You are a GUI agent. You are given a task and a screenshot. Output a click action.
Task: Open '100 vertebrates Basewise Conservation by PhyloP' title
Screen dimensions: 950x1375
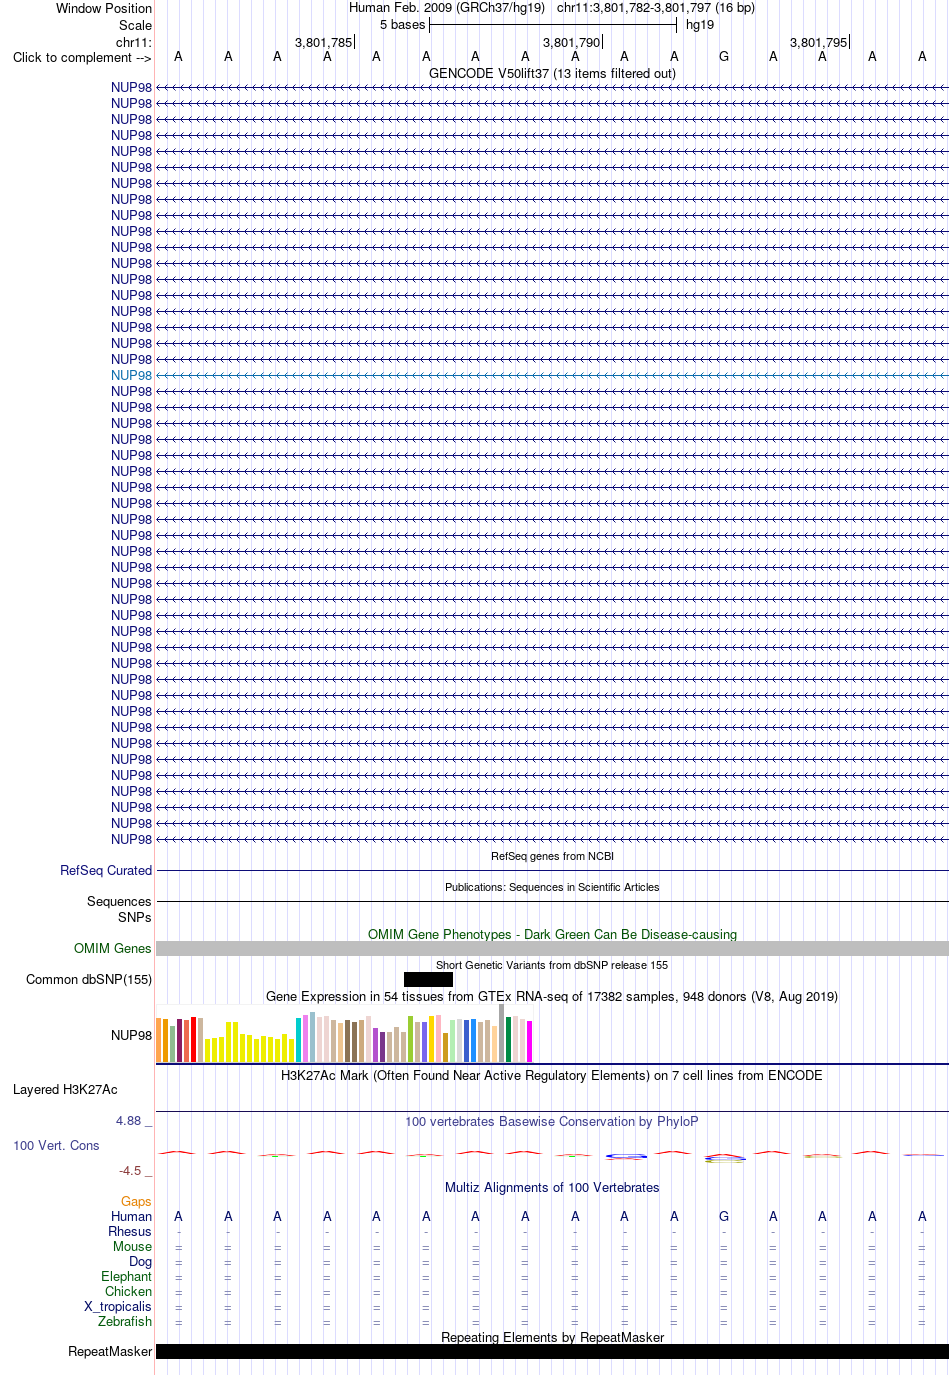pyautogui.click(x=552, y=1121)
